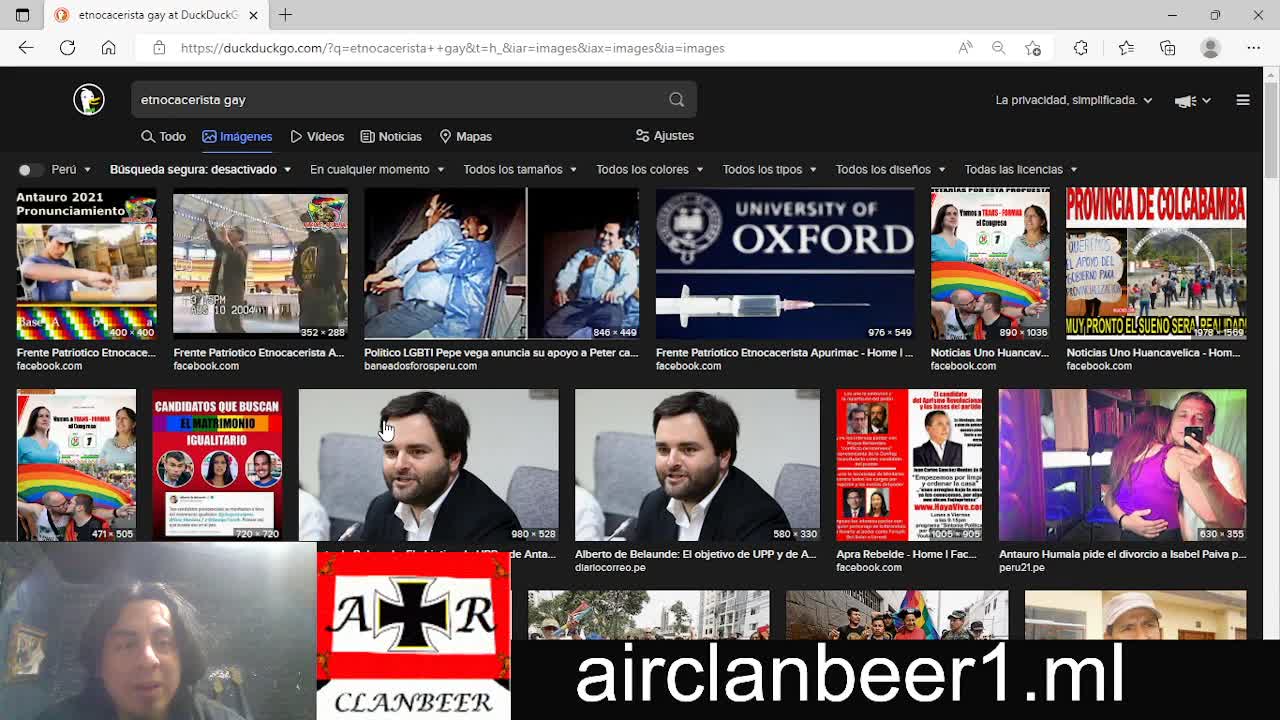Image resolution: width=1280 pixels, height=720 pixels.
Task: Open the hamburger menu icon
Action: pos(1243,100)
